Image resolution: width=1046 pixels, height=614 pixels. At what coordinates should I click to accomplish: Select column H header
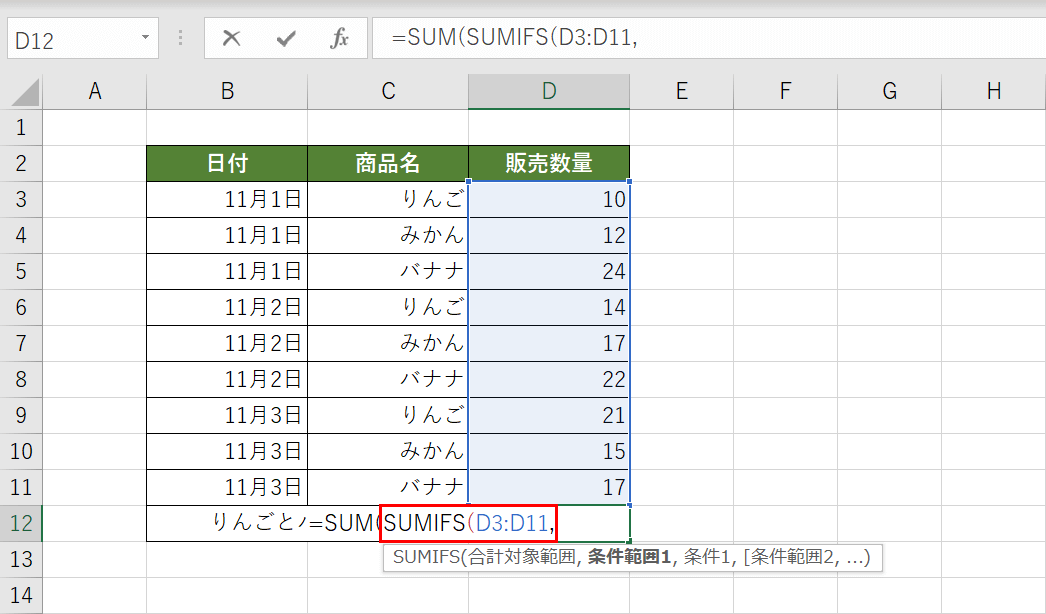pyautogui.click(x=993, y=92)
